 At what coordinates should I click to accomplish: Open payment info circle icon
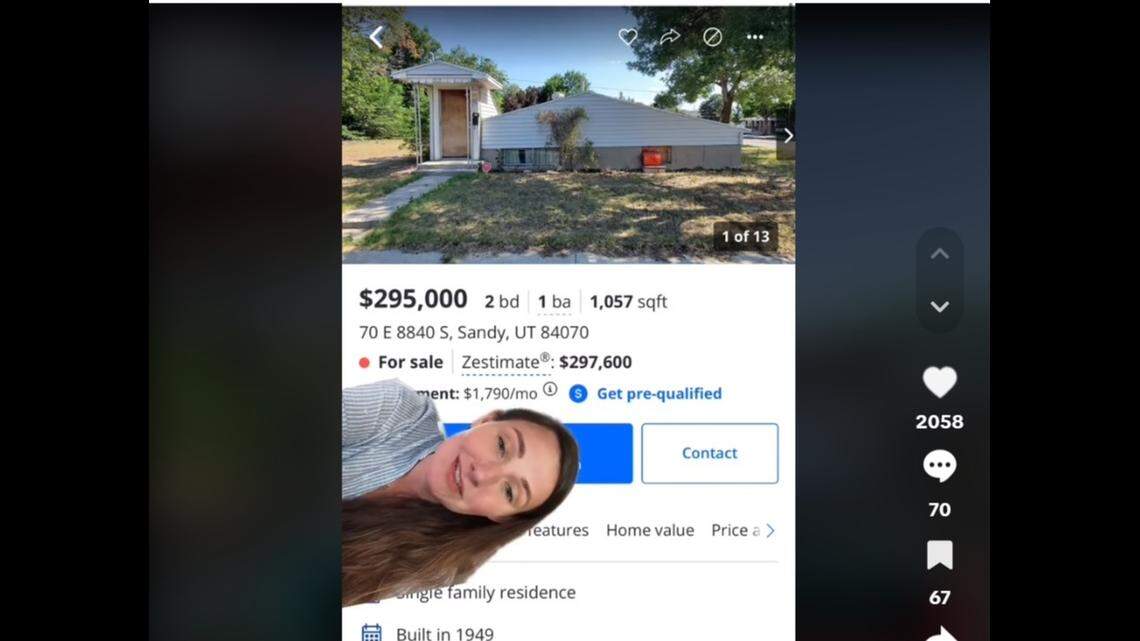coord(550,390)
